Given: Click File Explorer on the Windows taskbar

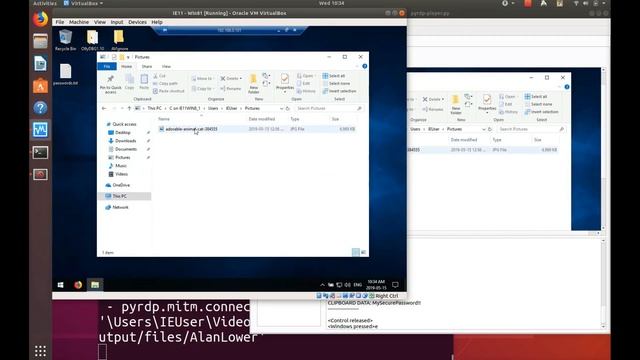Looking at the screenshot, I should click(x=95, y=285).
